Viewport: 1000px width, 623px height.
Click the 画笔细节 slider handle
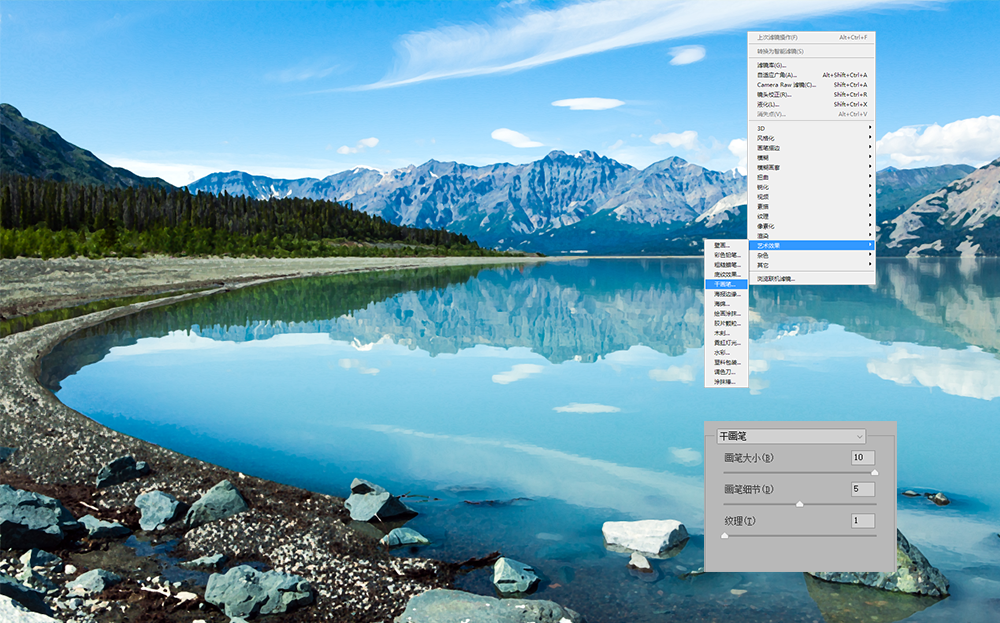click(799, 504)
